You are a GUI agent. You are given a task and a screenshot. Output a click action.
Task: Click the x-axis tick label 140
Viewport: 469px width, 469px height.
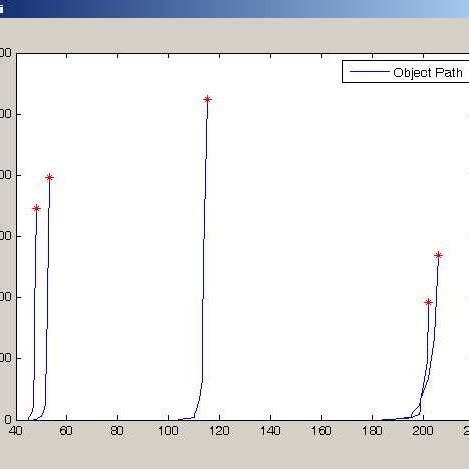[270, 431]
